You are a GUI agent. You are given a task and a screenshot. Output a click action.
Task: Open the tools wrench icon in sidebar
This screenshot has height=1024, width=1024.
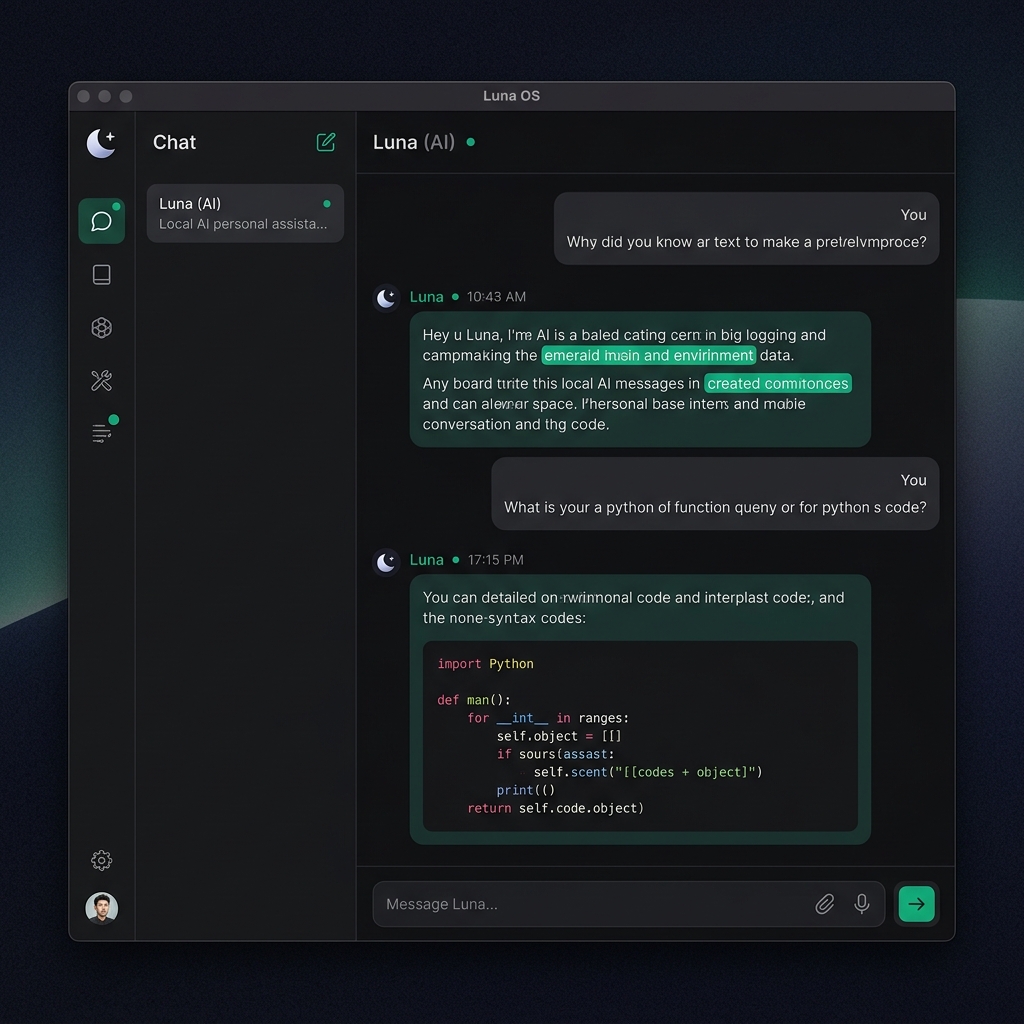pyautogui.click(x=101, y=380)
